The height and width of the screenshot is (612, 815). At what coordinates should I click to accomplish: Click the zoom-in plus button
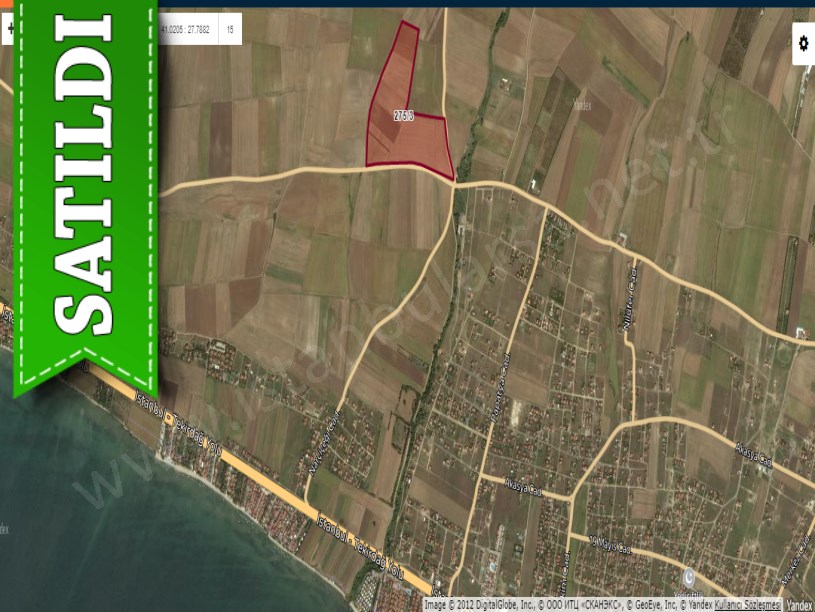(x=10, y=30)
